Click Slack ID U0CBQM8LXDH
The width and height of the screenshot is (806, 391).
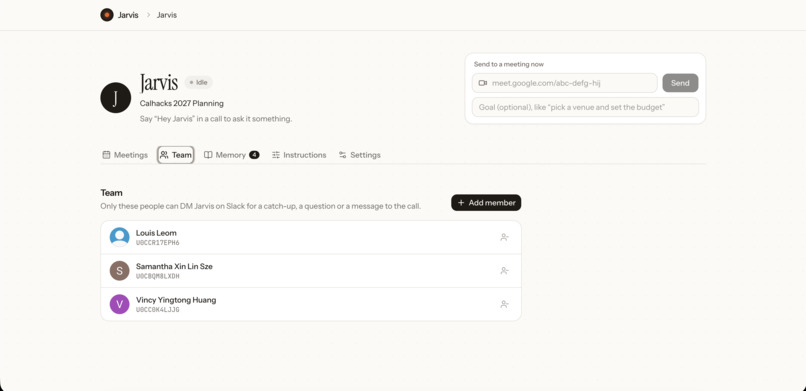[157, 276]
